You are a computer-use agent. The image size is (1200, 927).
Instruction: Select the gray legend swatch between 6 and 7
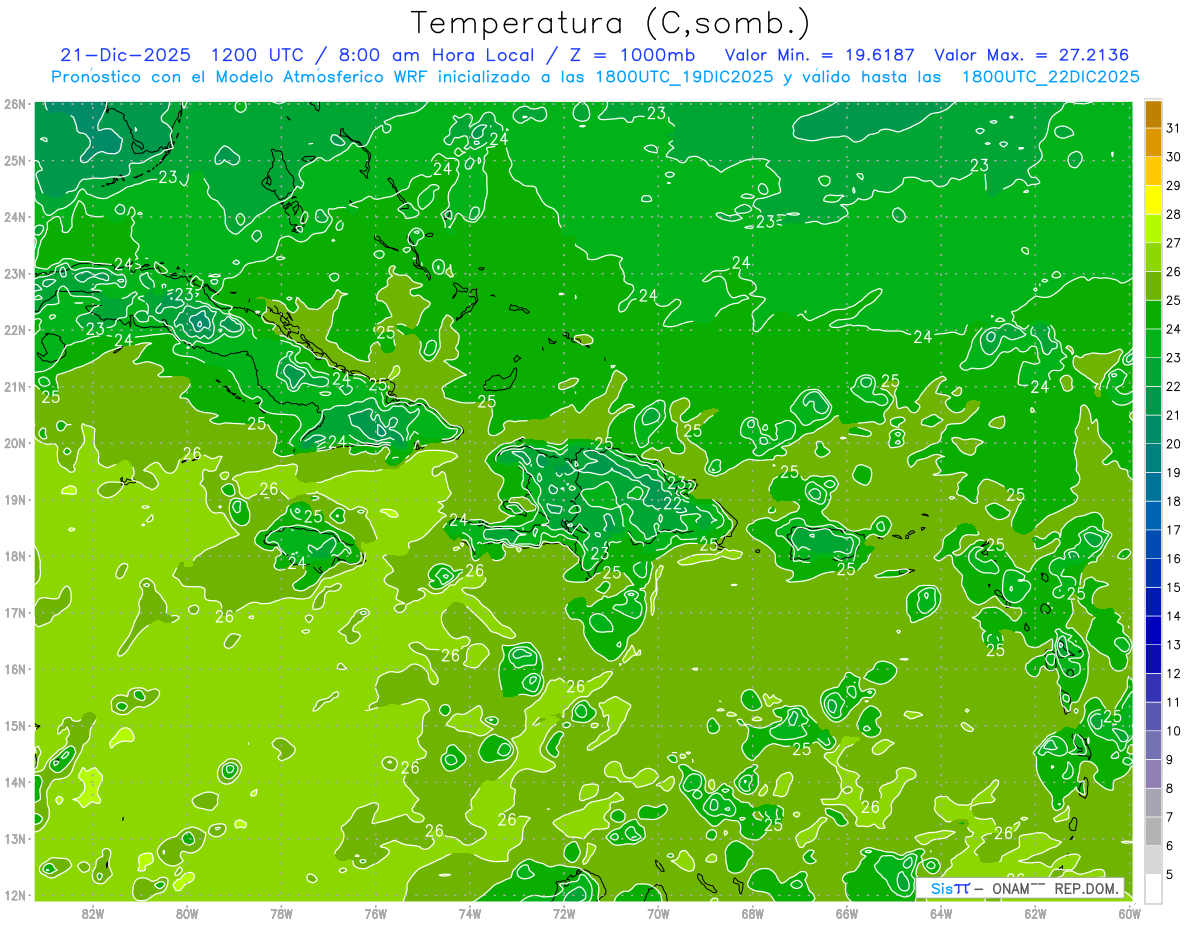(1153, 831)
